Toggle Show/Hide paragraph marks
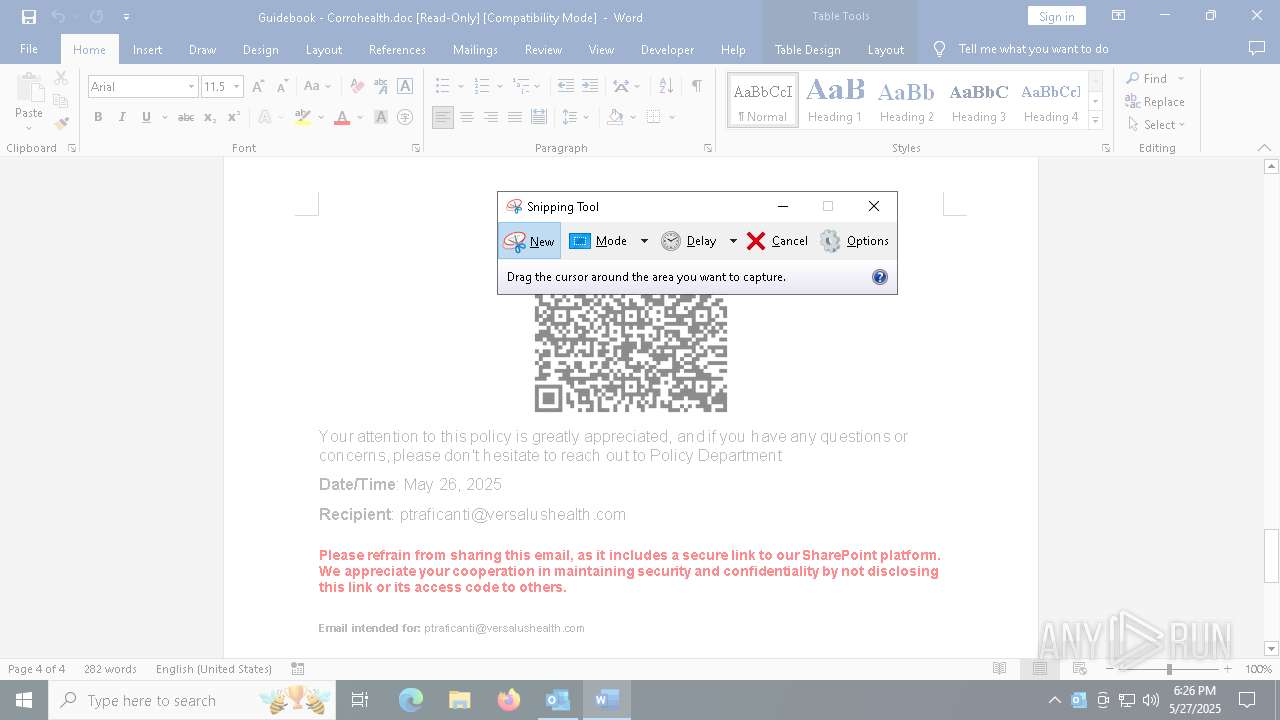 pos(696,87)
